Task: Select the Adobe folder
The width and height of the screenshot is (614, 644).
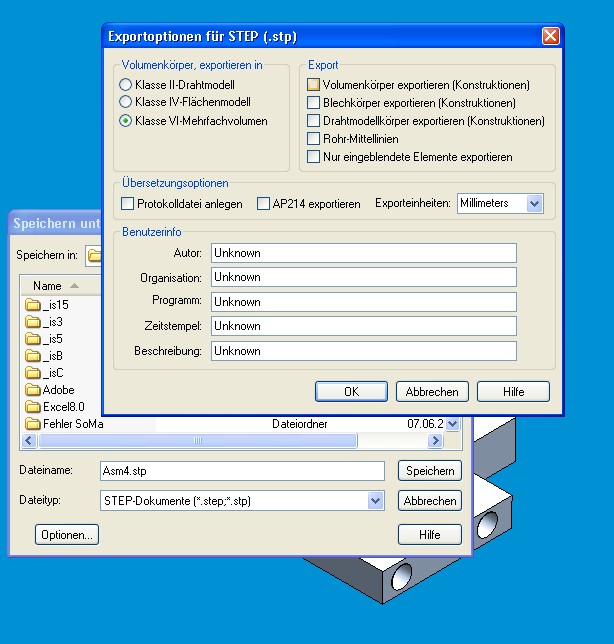Action: point(50,390)
